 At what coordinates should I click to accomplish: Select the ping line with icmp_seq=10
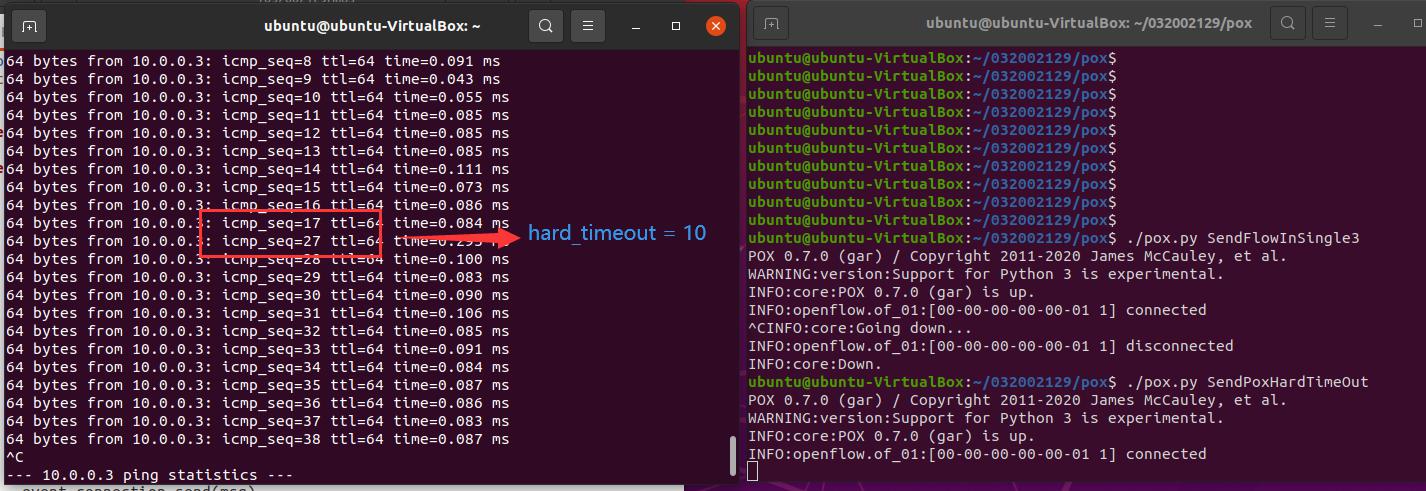pyautogui.click(x=257, y=97)
